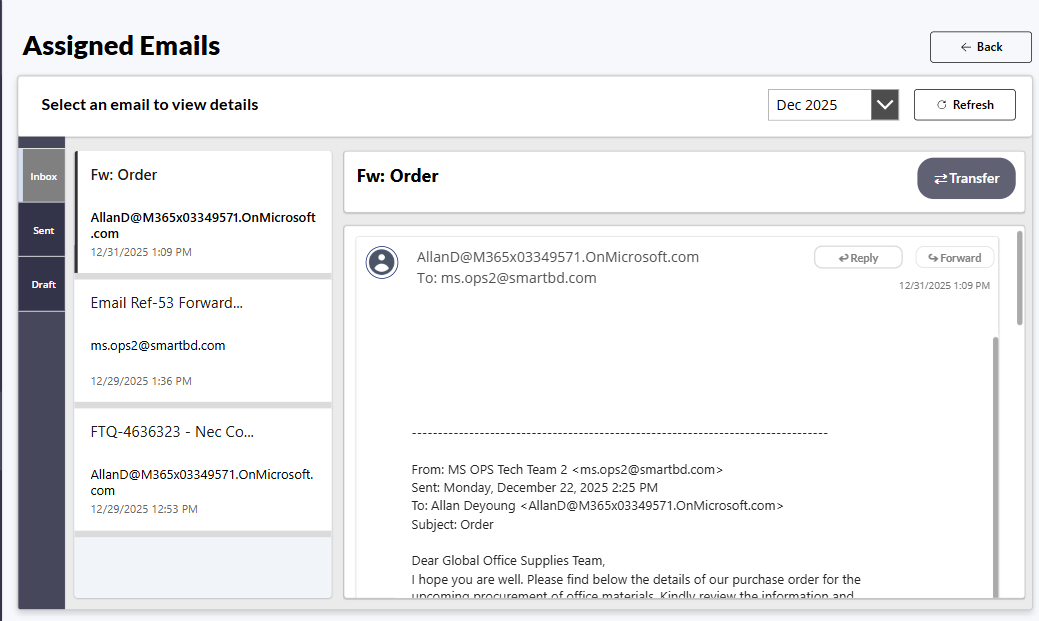Click the dropdown chevron beside Dec 2025
The image size is (1039, 621).
pyautogui.click(x=884, y=104)
